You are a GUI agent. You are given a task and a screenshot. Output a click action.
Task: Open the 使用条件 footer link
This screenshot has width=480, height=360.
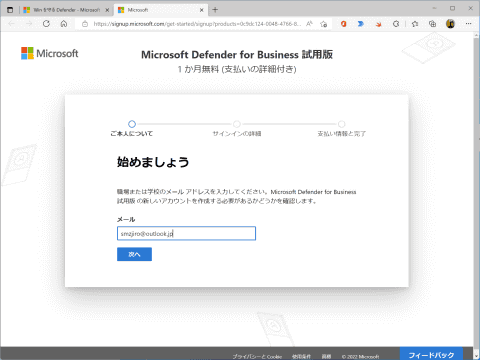tap(301, 356)
